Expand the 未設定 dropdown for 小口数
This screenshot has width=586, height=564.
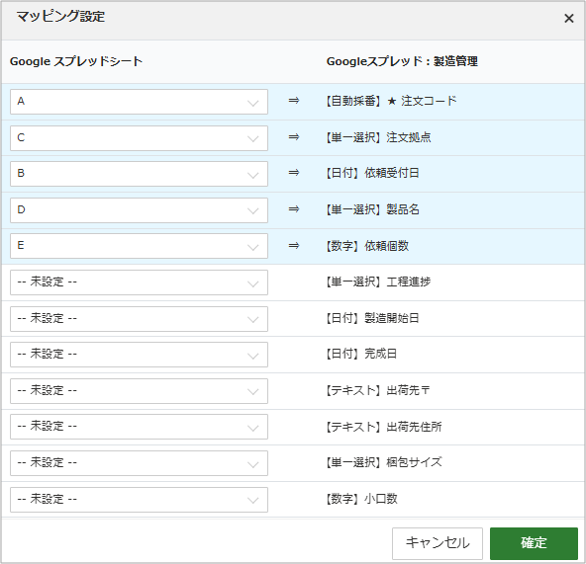(139, 500)
